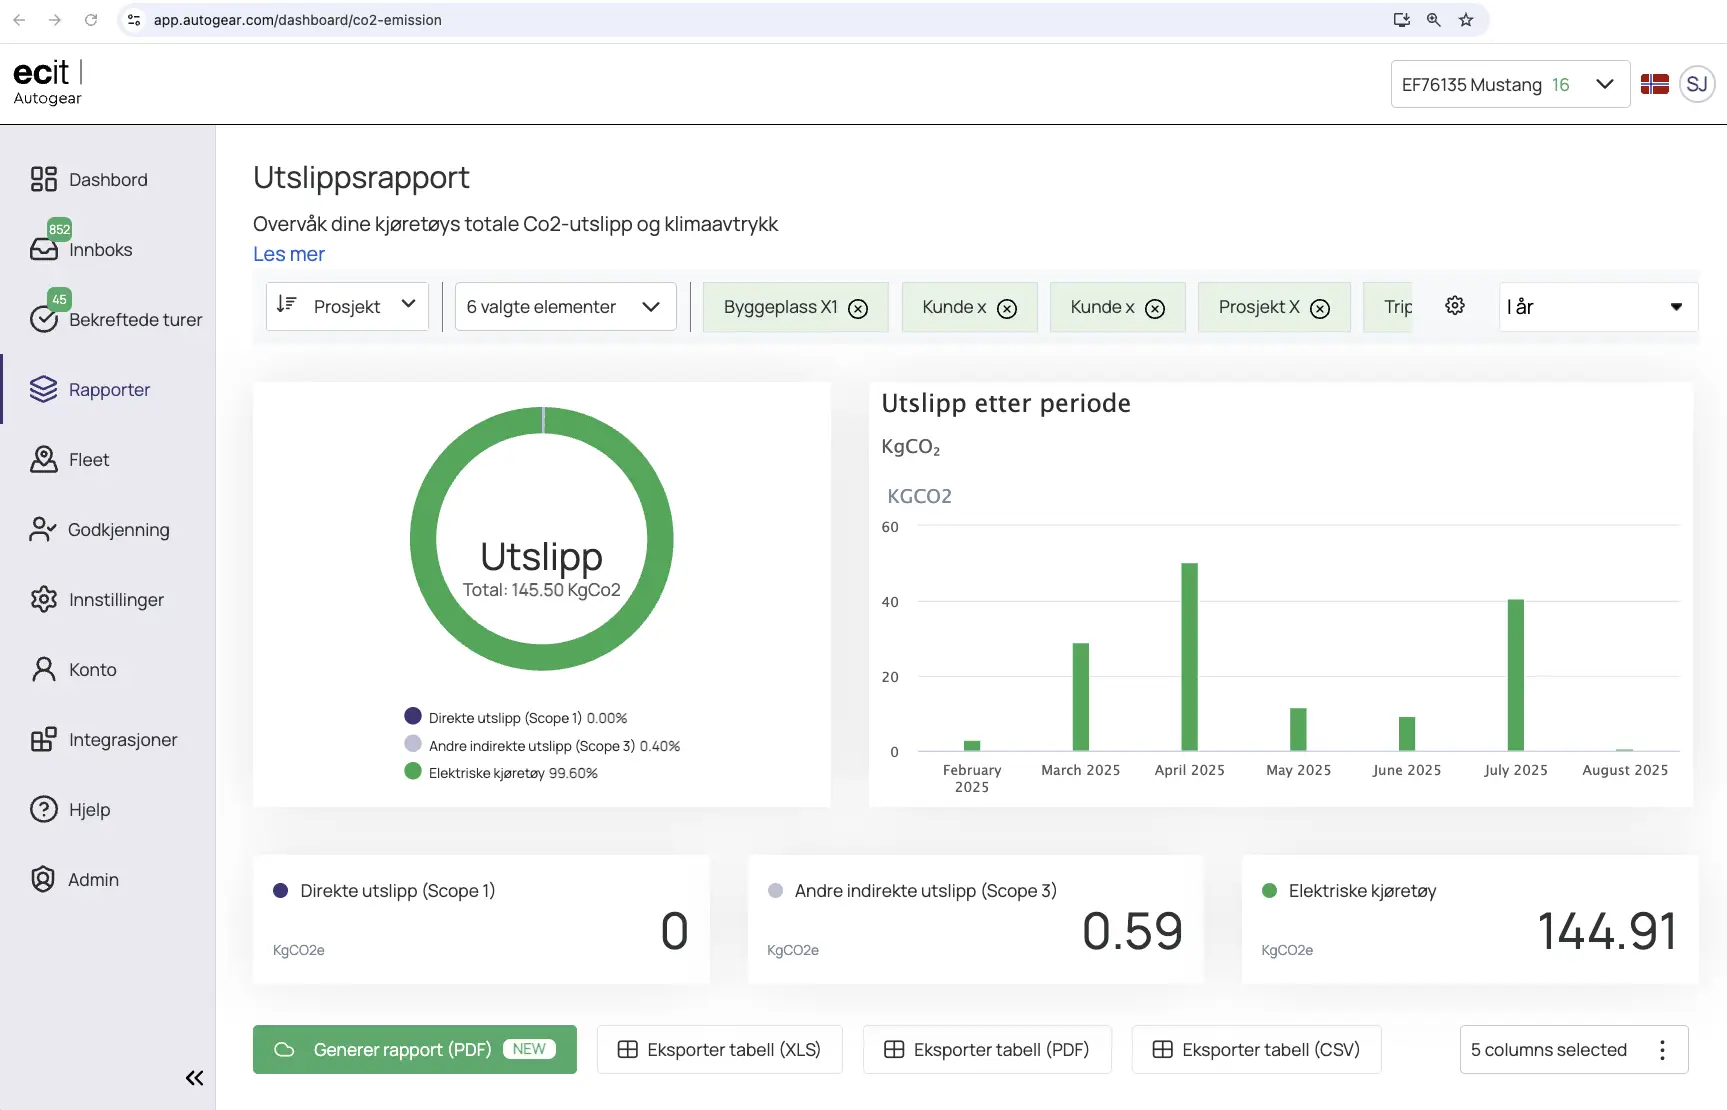
Task: Remove the Prosjekt X filter chip
Action: (x=1321, y=309)
